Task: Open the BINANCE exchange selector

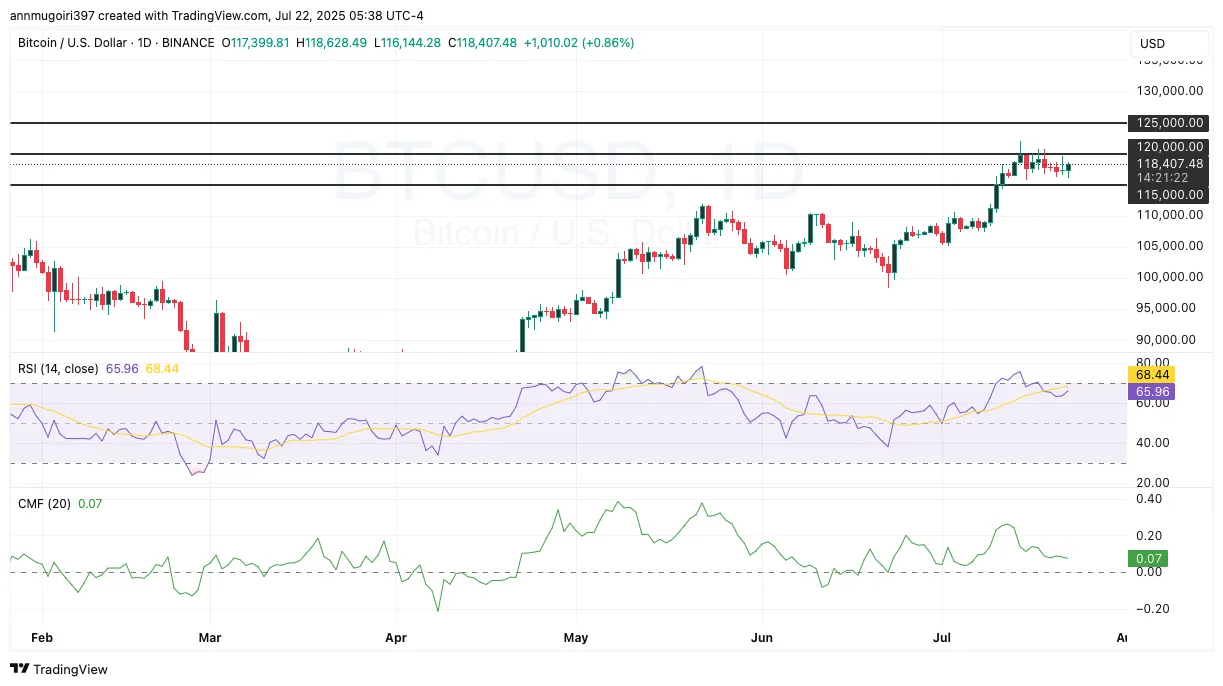Action: point(190,44)
